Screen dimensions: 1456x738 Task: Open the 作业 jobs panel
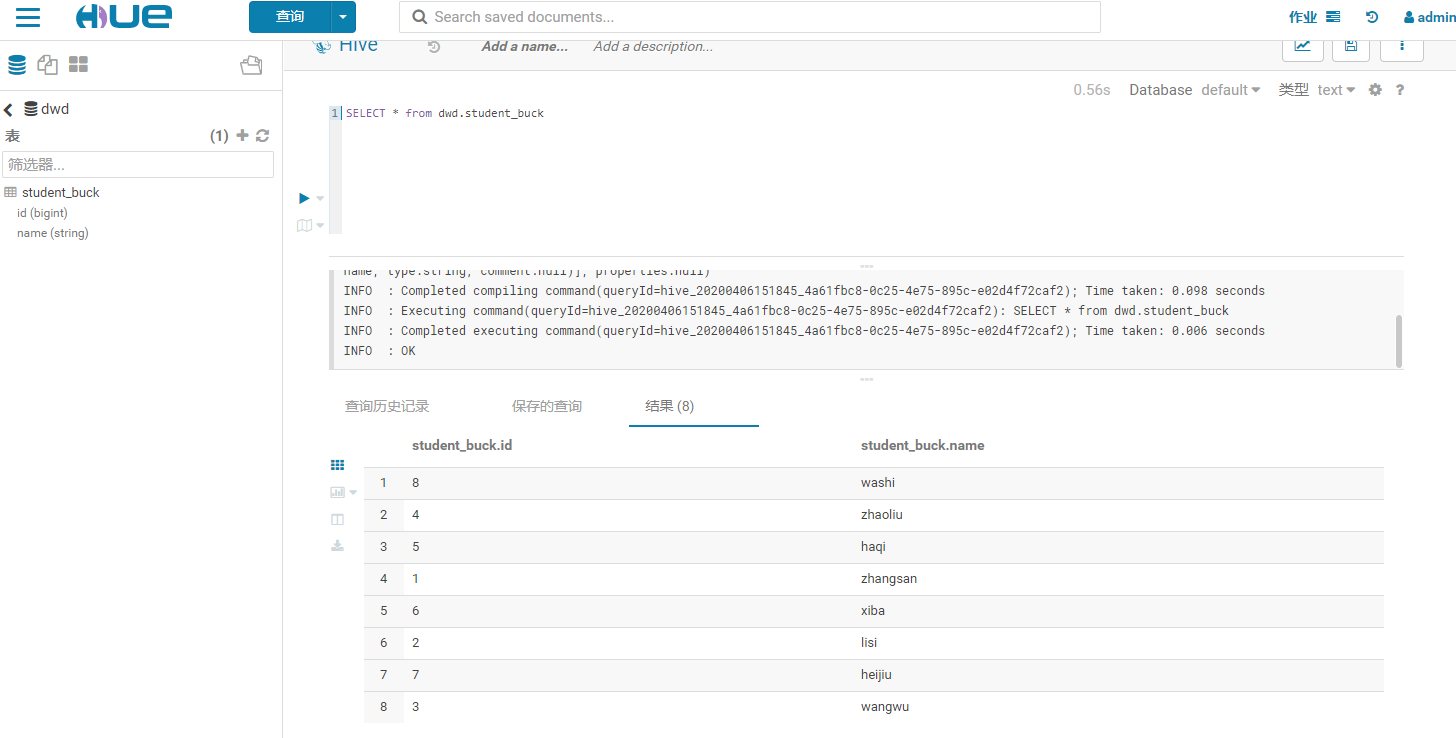pos(1314,17)
